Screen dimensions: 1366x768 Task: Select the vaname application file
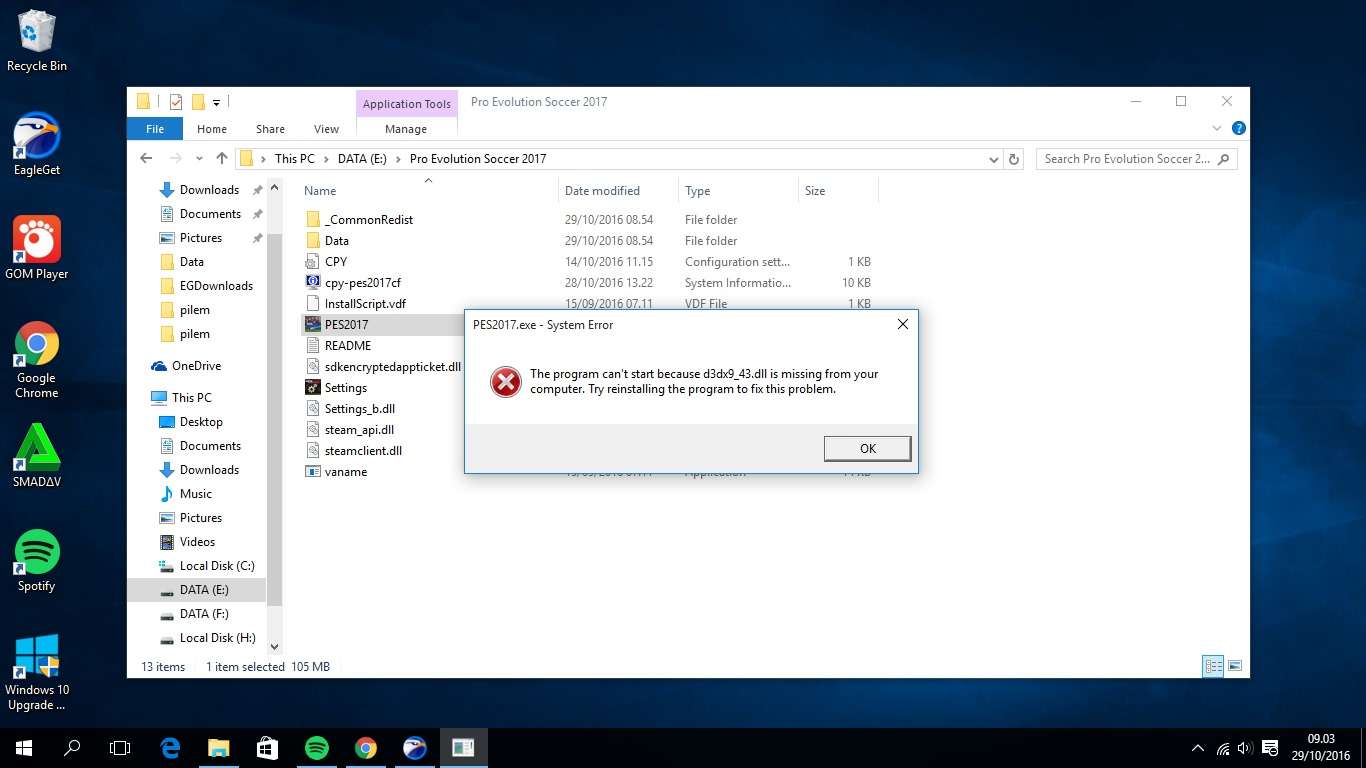(345, 472)
